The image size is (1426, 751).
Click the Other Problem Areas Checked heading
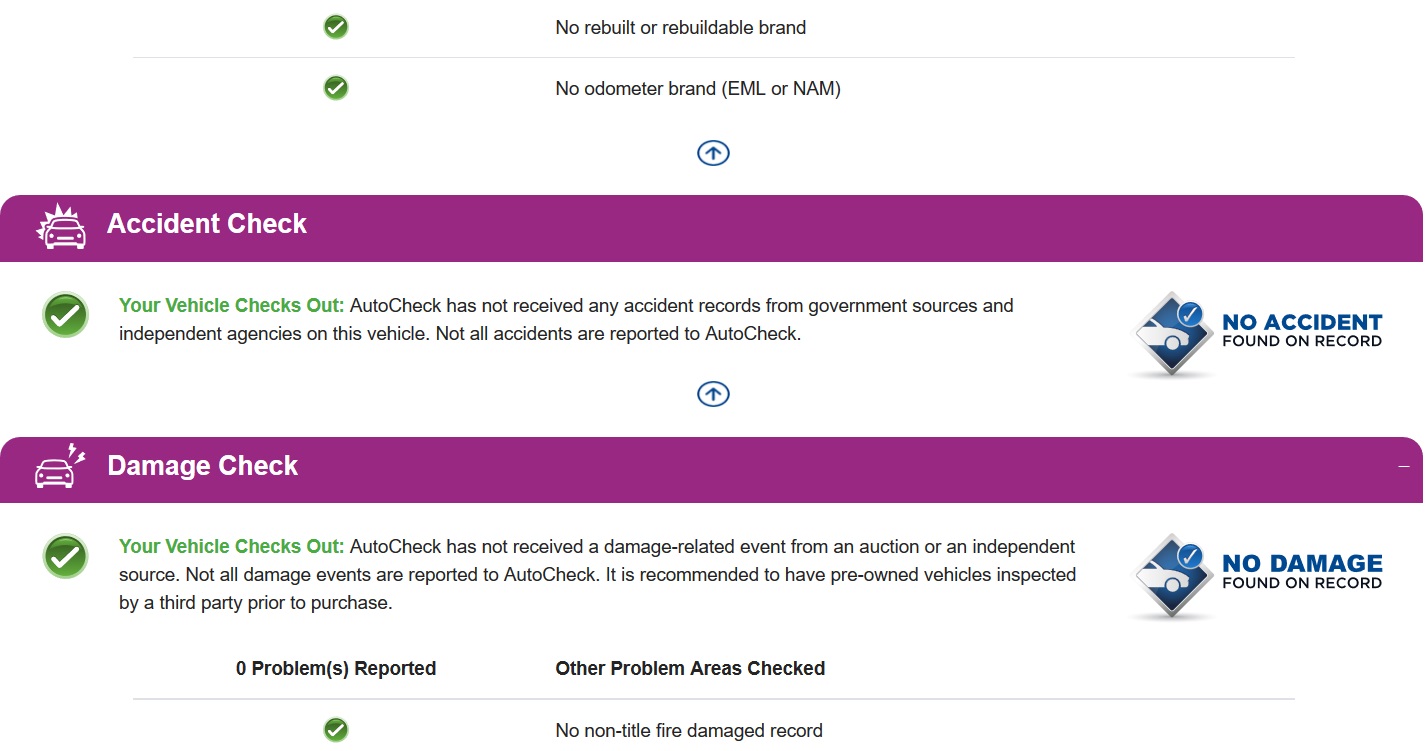tap(690, 668)
